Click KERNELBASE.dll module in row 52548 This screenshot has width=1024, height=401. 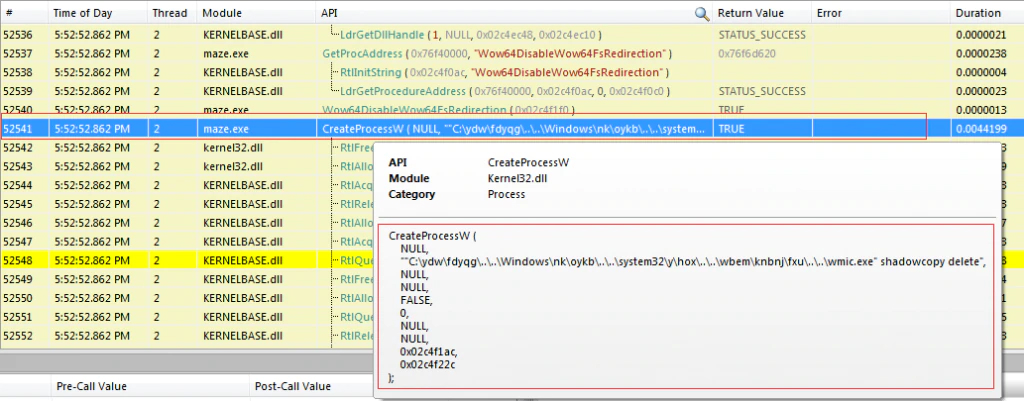(x=242, y=261)
